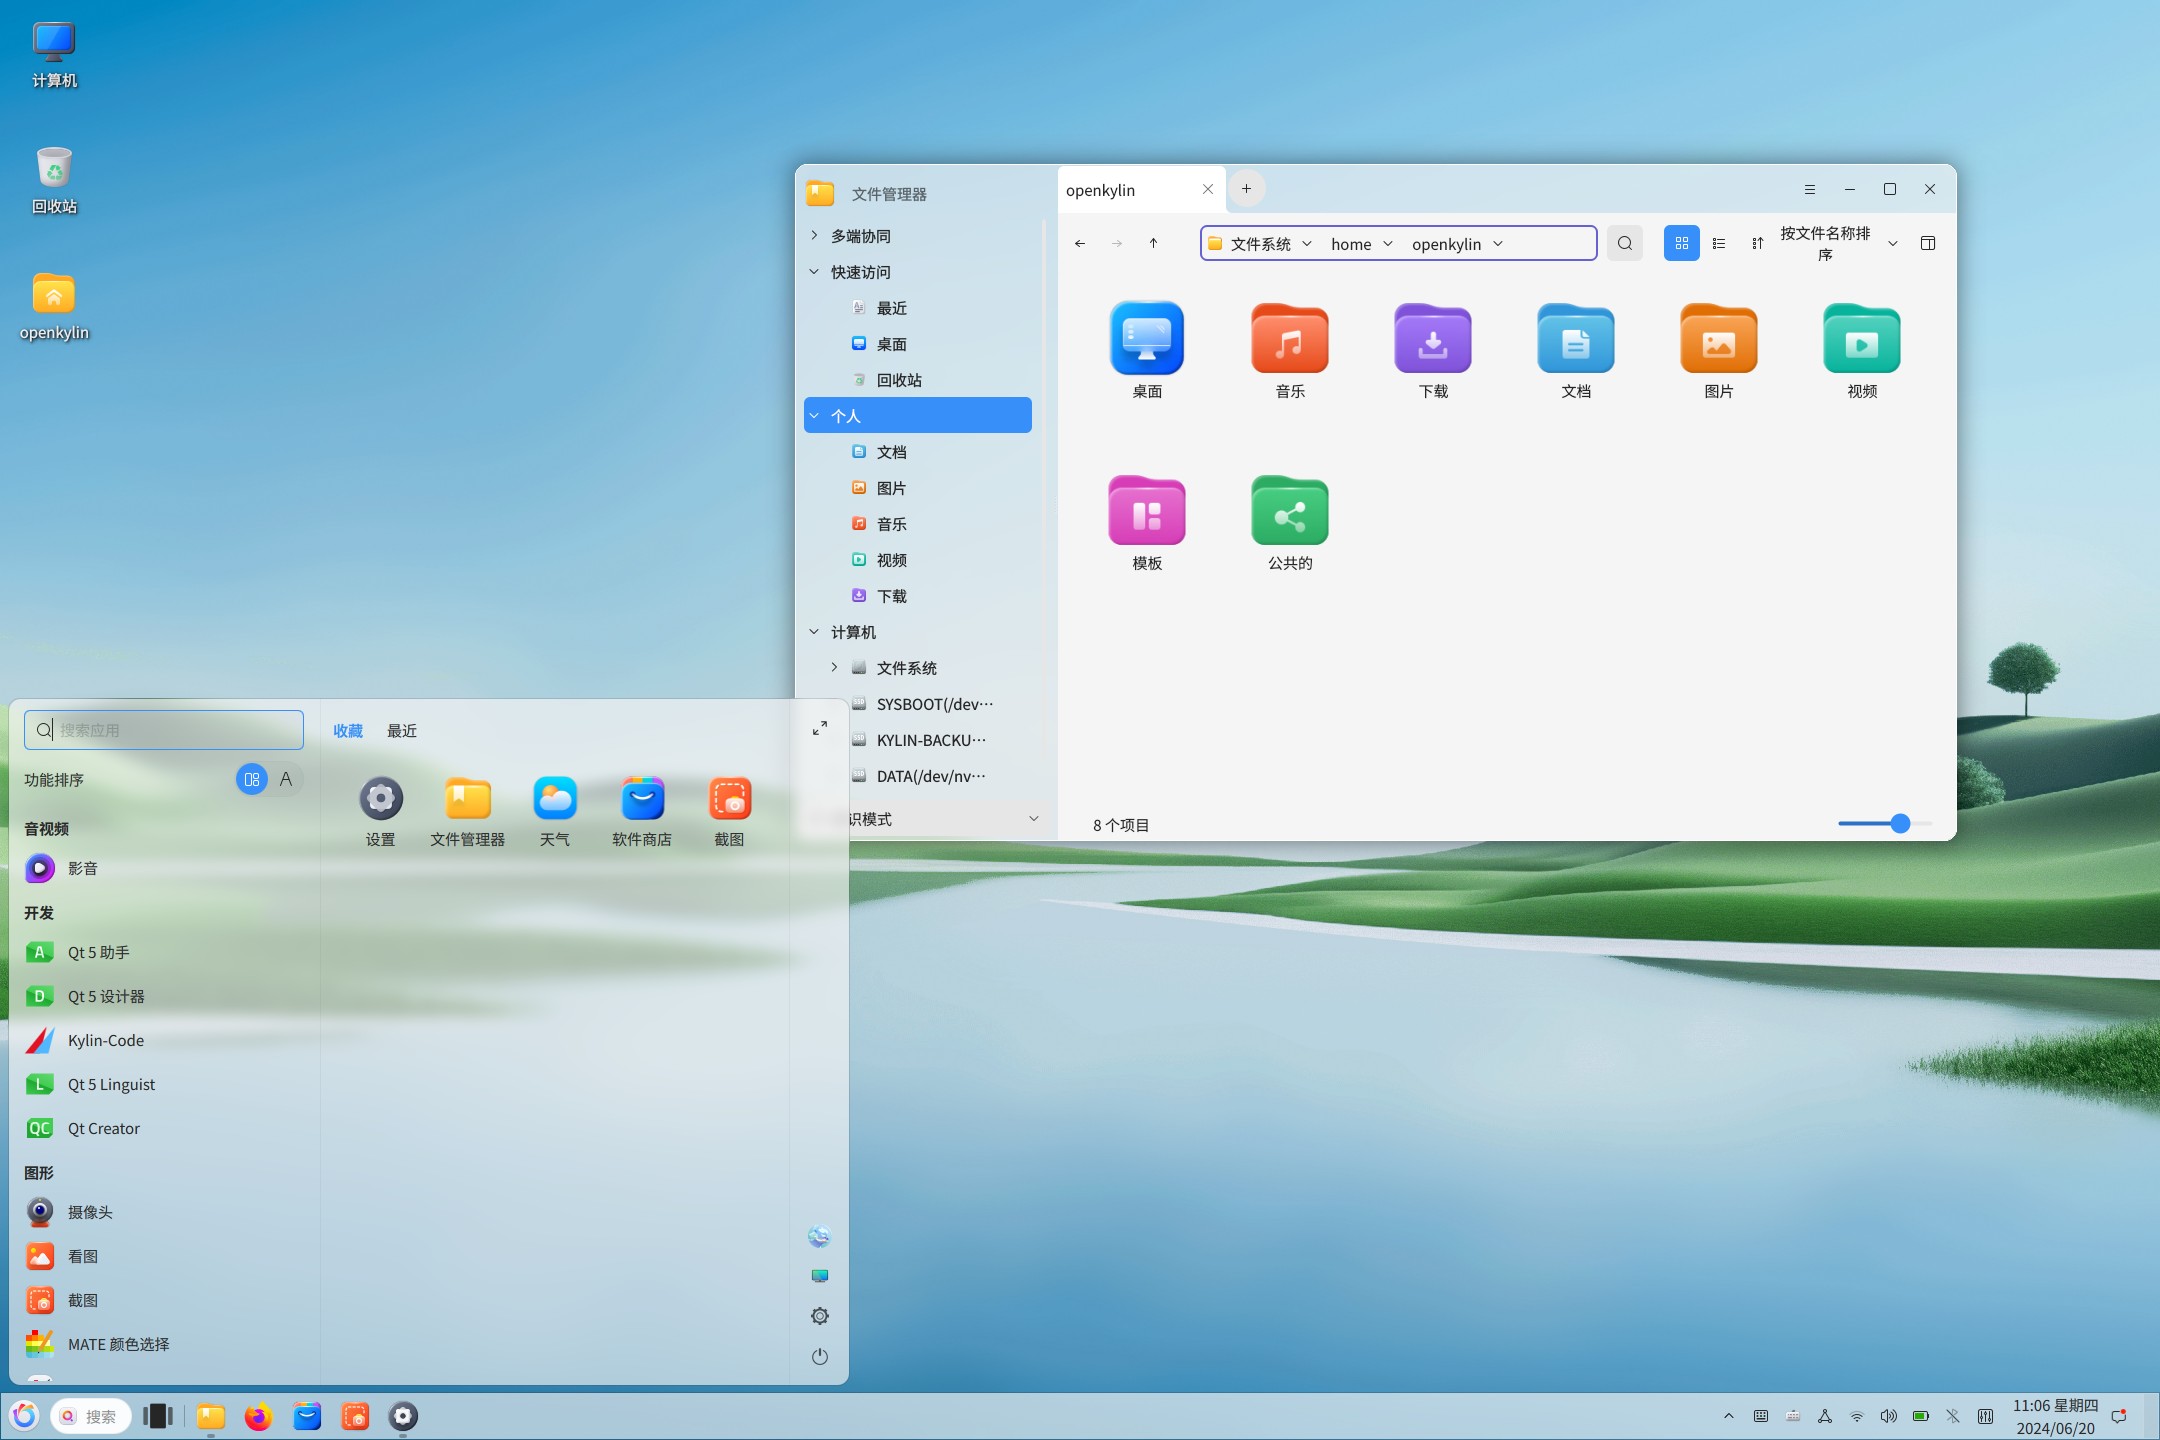Expand the 文件系统 breadcrumb dropdown

click(1307, 243)
